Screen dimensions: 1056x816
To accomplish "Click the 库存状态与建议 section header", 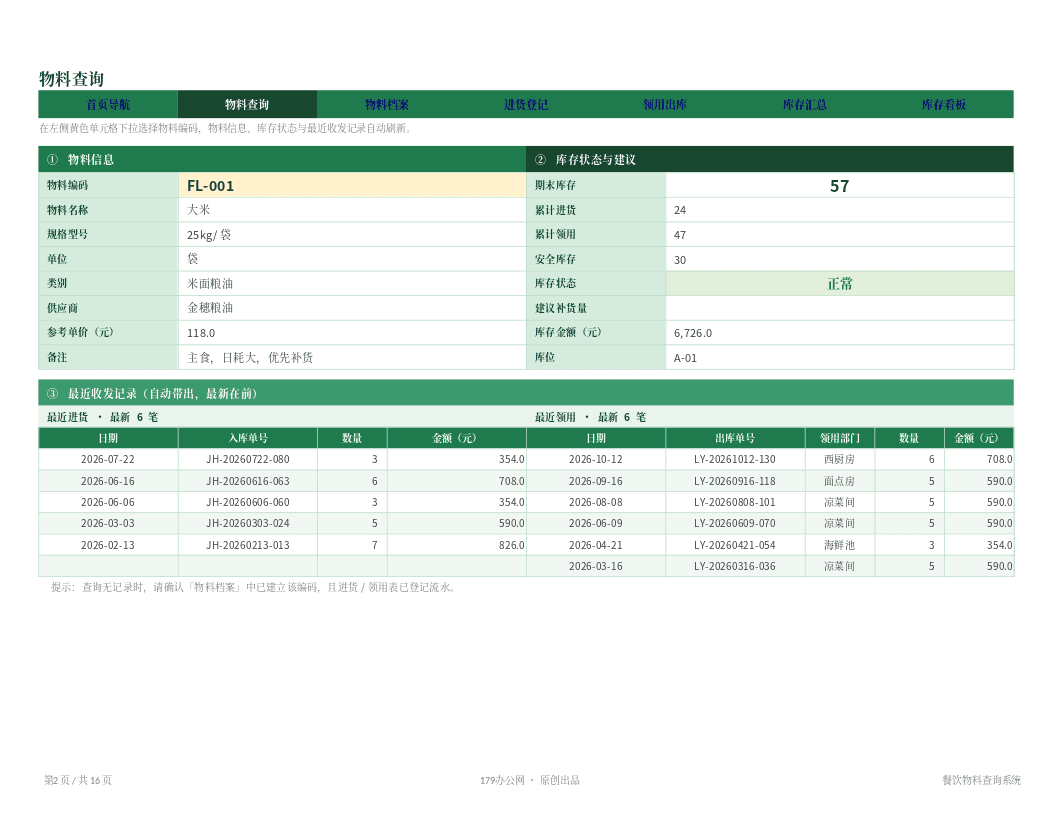I will [770, 160].
